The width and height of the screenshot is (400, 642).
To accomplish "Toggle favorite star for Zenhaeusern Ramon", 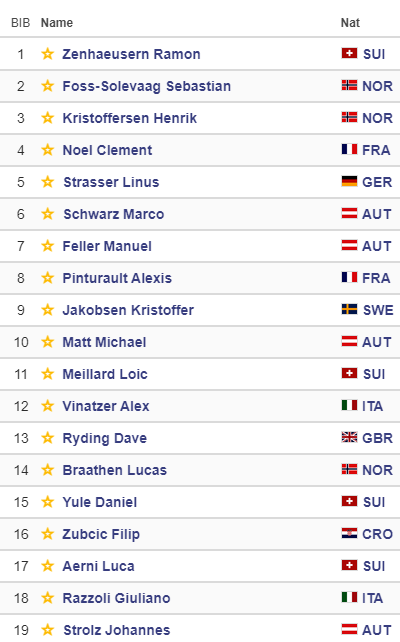I will [47, 54].
